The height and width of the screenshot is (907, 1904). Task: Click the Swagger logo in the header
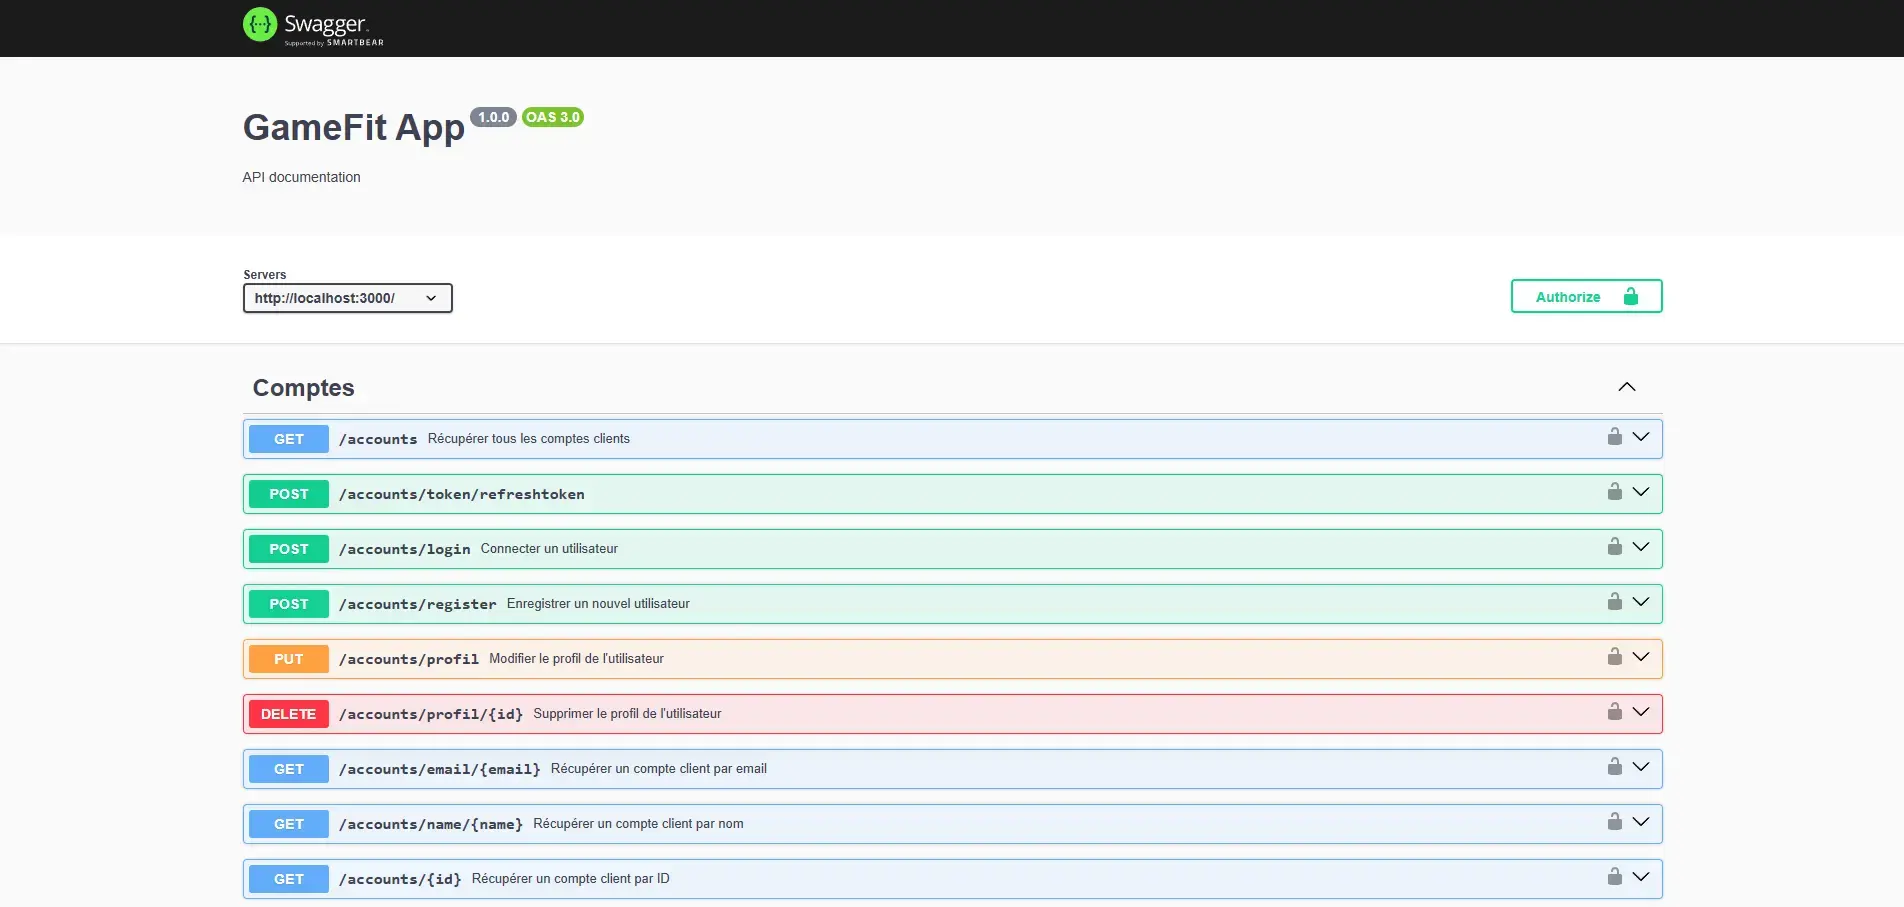pyautogui.click(x=313, y=27)
